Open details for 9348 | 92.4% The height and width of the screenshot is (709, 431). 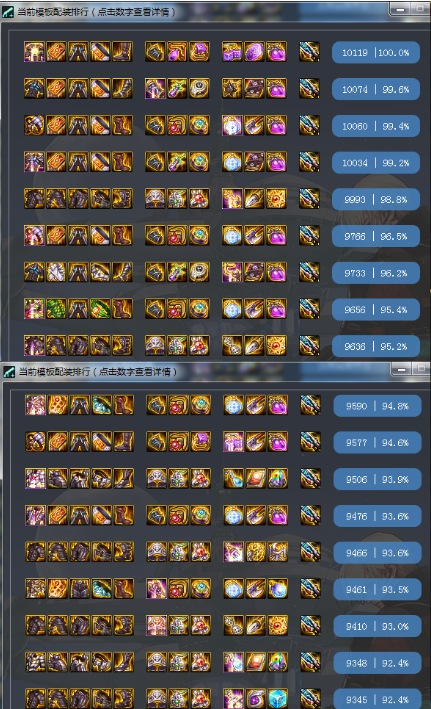click(377, 663)
